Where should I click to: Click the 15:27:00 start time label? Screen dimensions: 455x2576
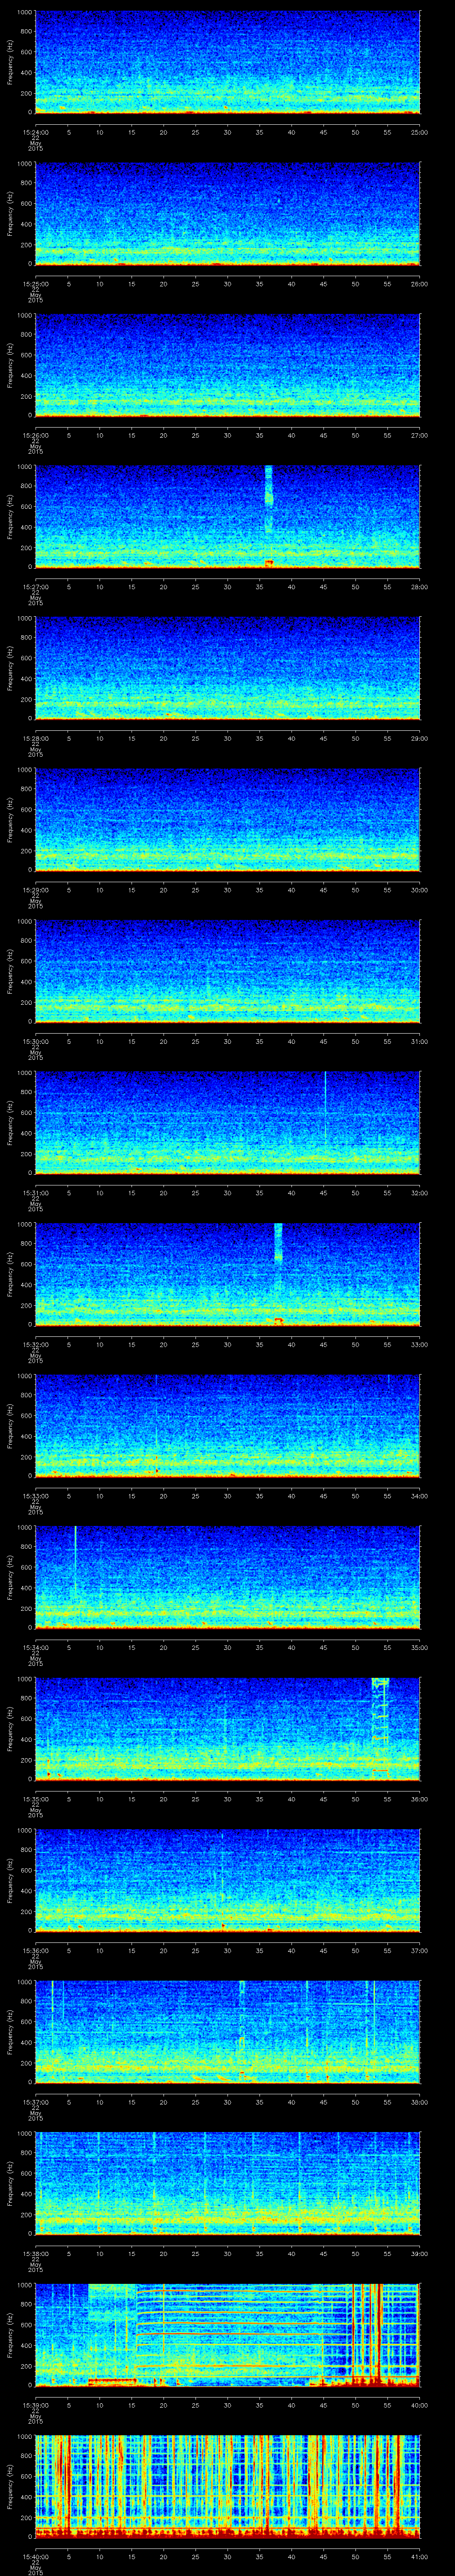(35, 586)
